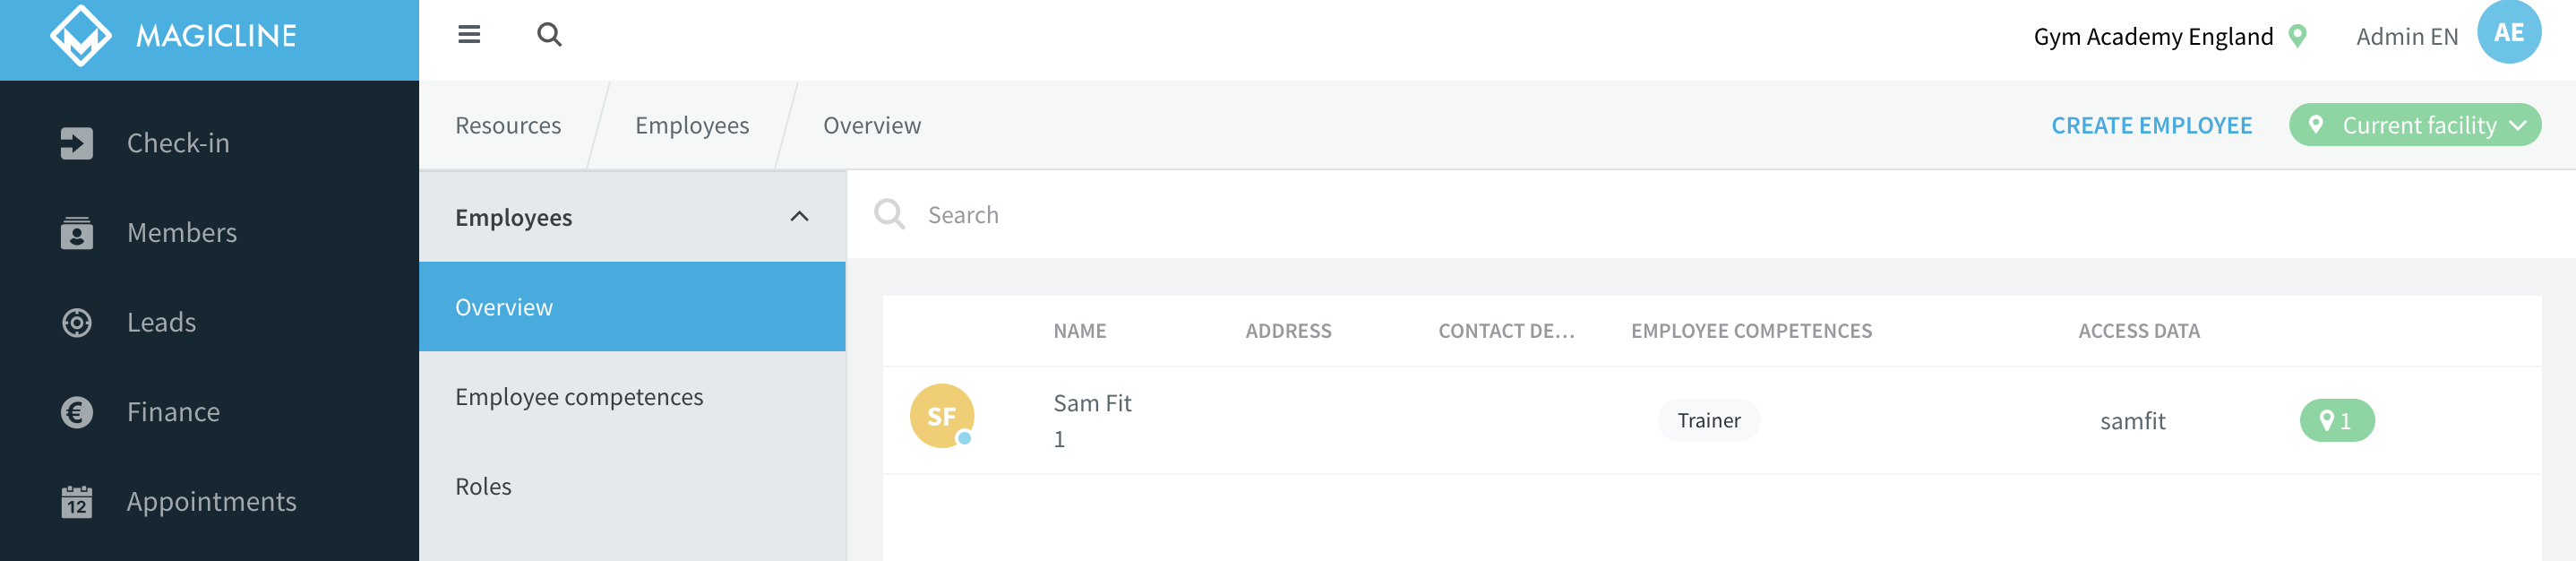Click into the employee Search field
Viewport: 2576px width, 561px height.
tap(1710, 215)
